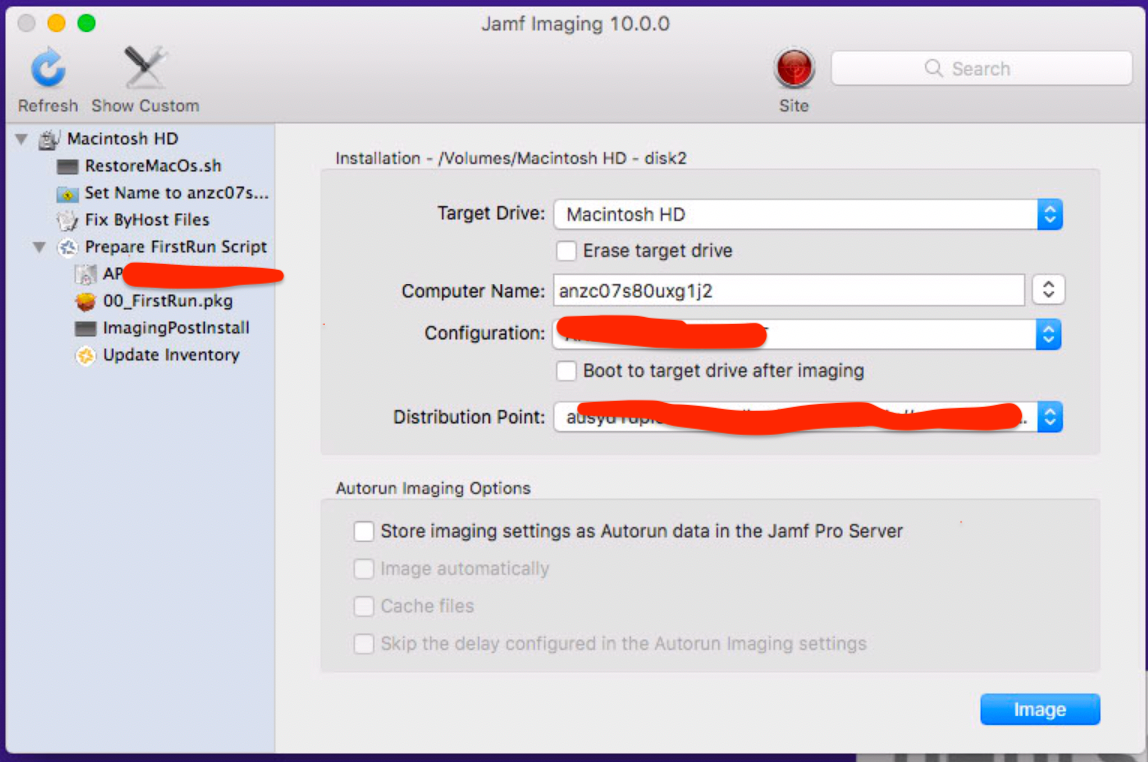Click the Set Name to anzc07s icon
This screenshot has height=762, width=1148.
pyautogui.click(x=67, y=194)
